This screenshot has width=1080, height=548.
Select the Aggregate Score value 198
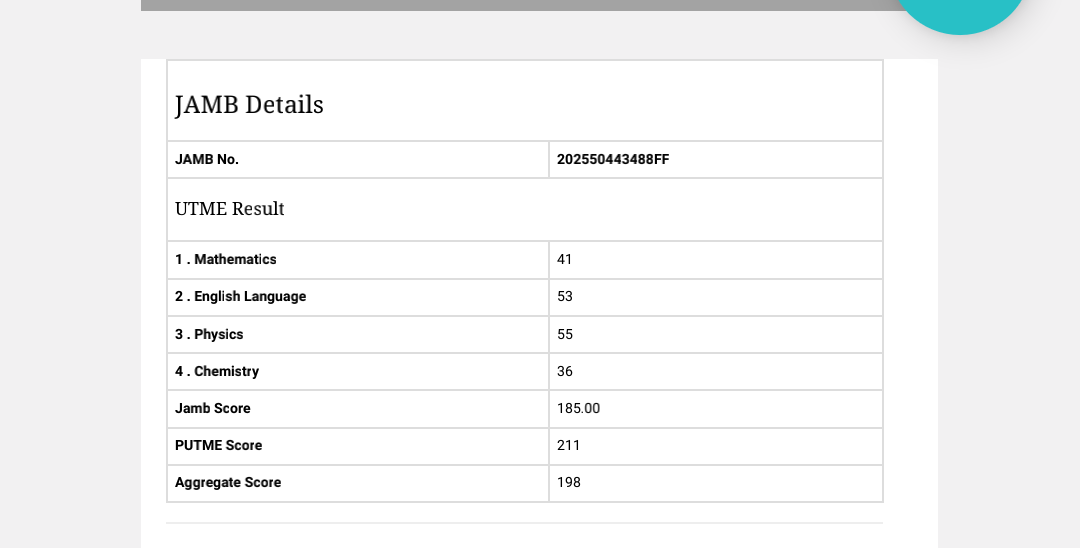(x=569, y=482)
